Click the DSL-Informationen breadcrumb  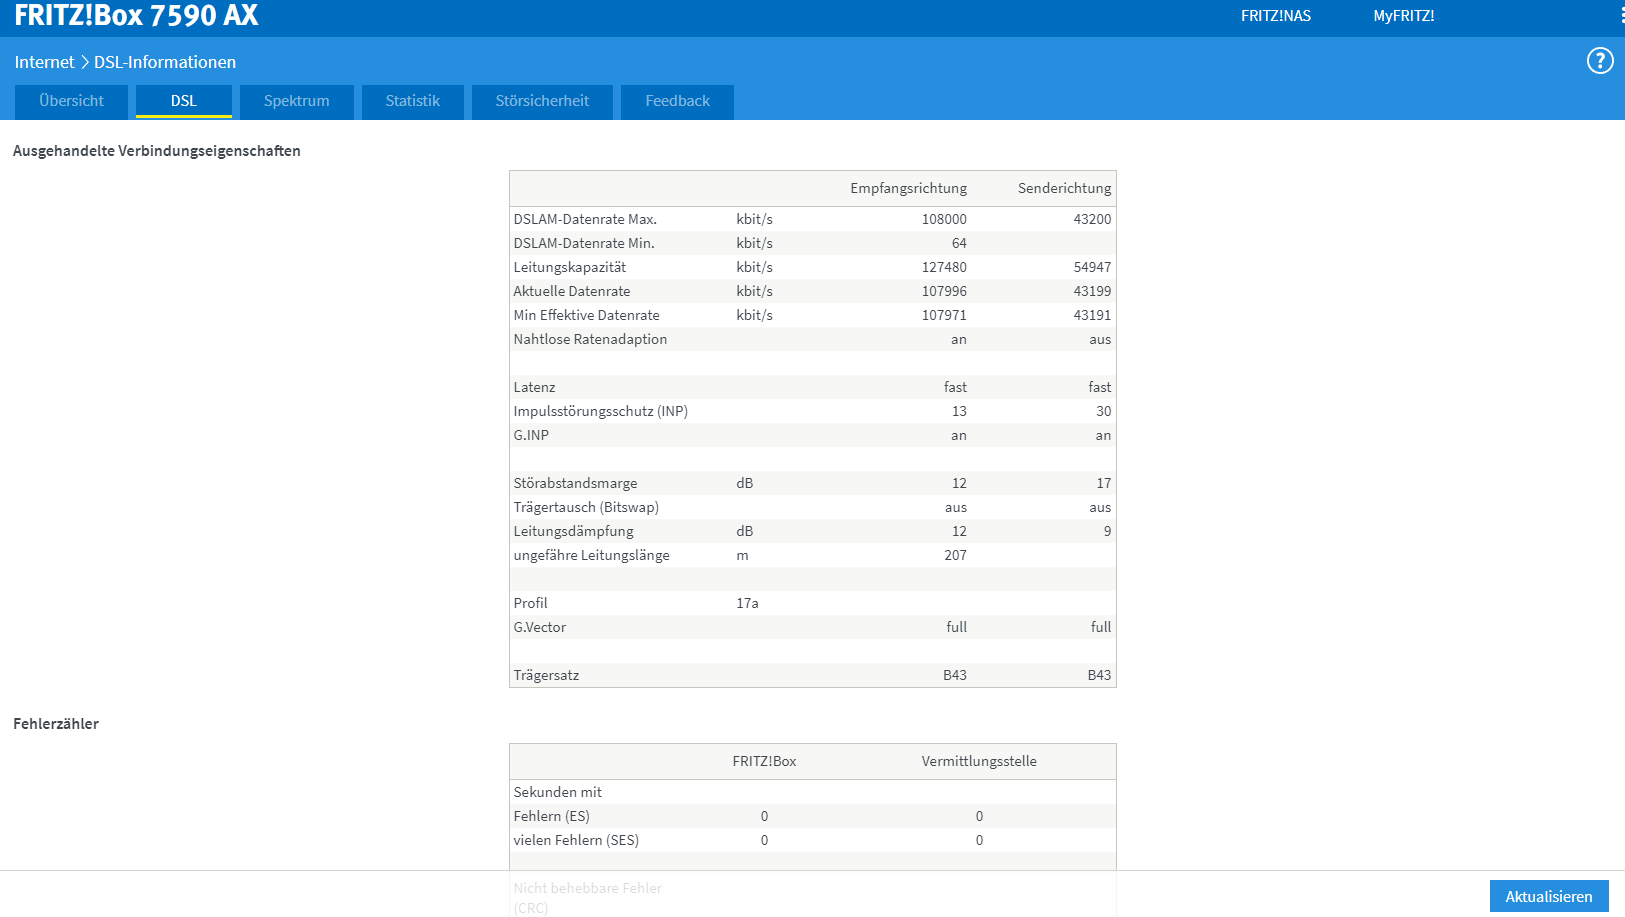(165, 62)
